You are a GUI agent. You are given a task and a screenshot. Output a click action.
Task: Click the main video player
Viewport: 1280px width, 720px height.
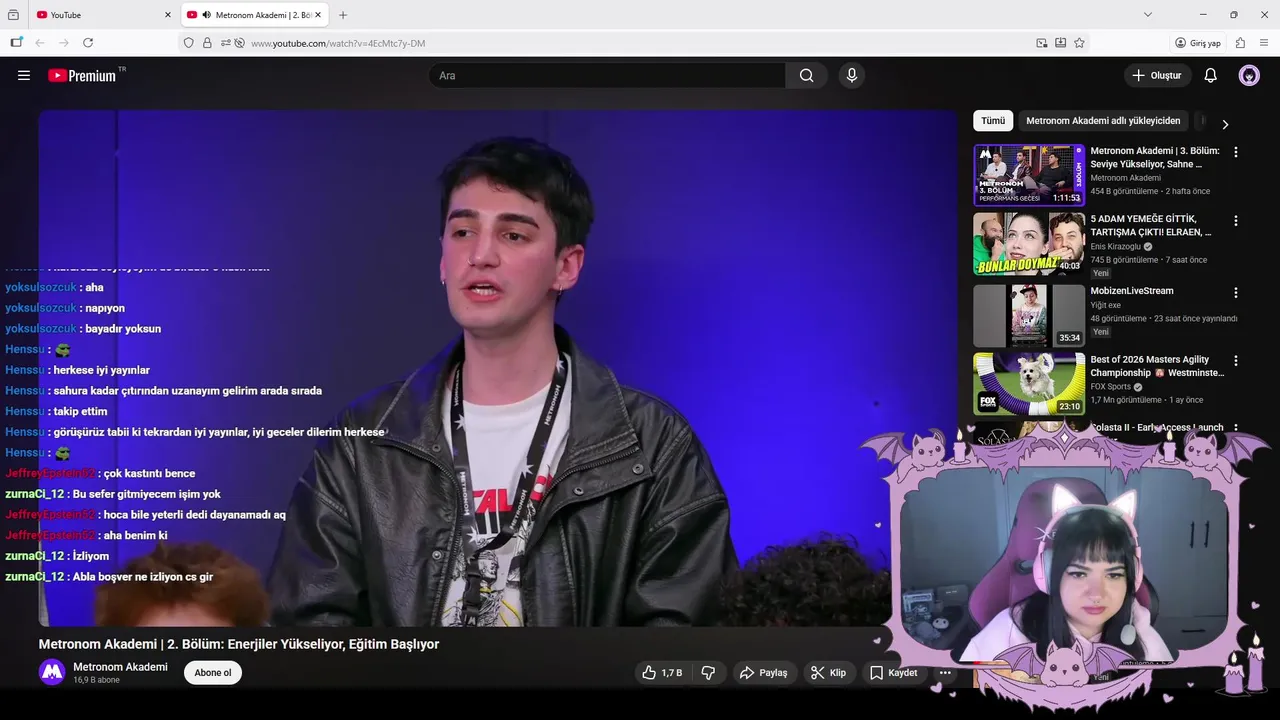(498, 368)
